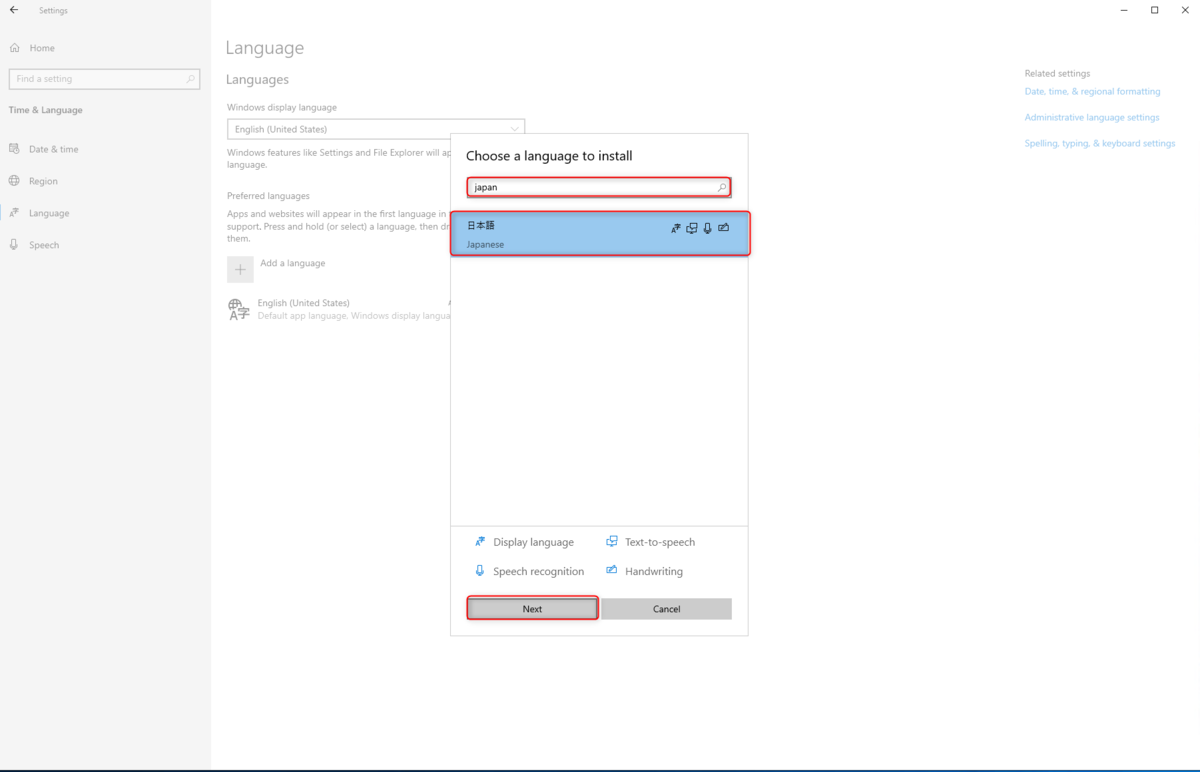The image size is (1200, 772).
Task: Open the Windows display language dropdown
Action: coord(376,129)
